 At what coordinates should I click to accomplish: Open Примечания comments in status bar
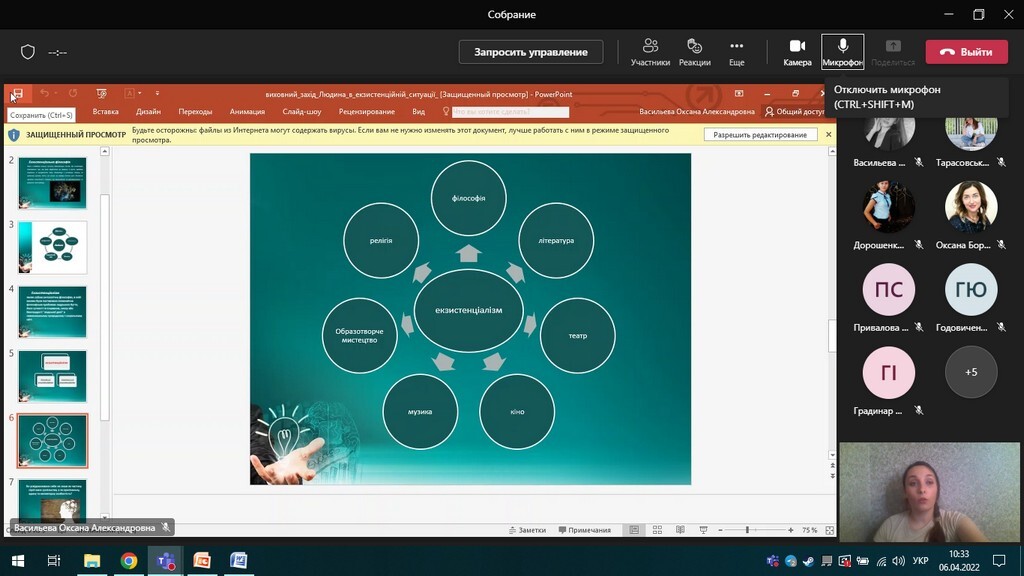584,530
